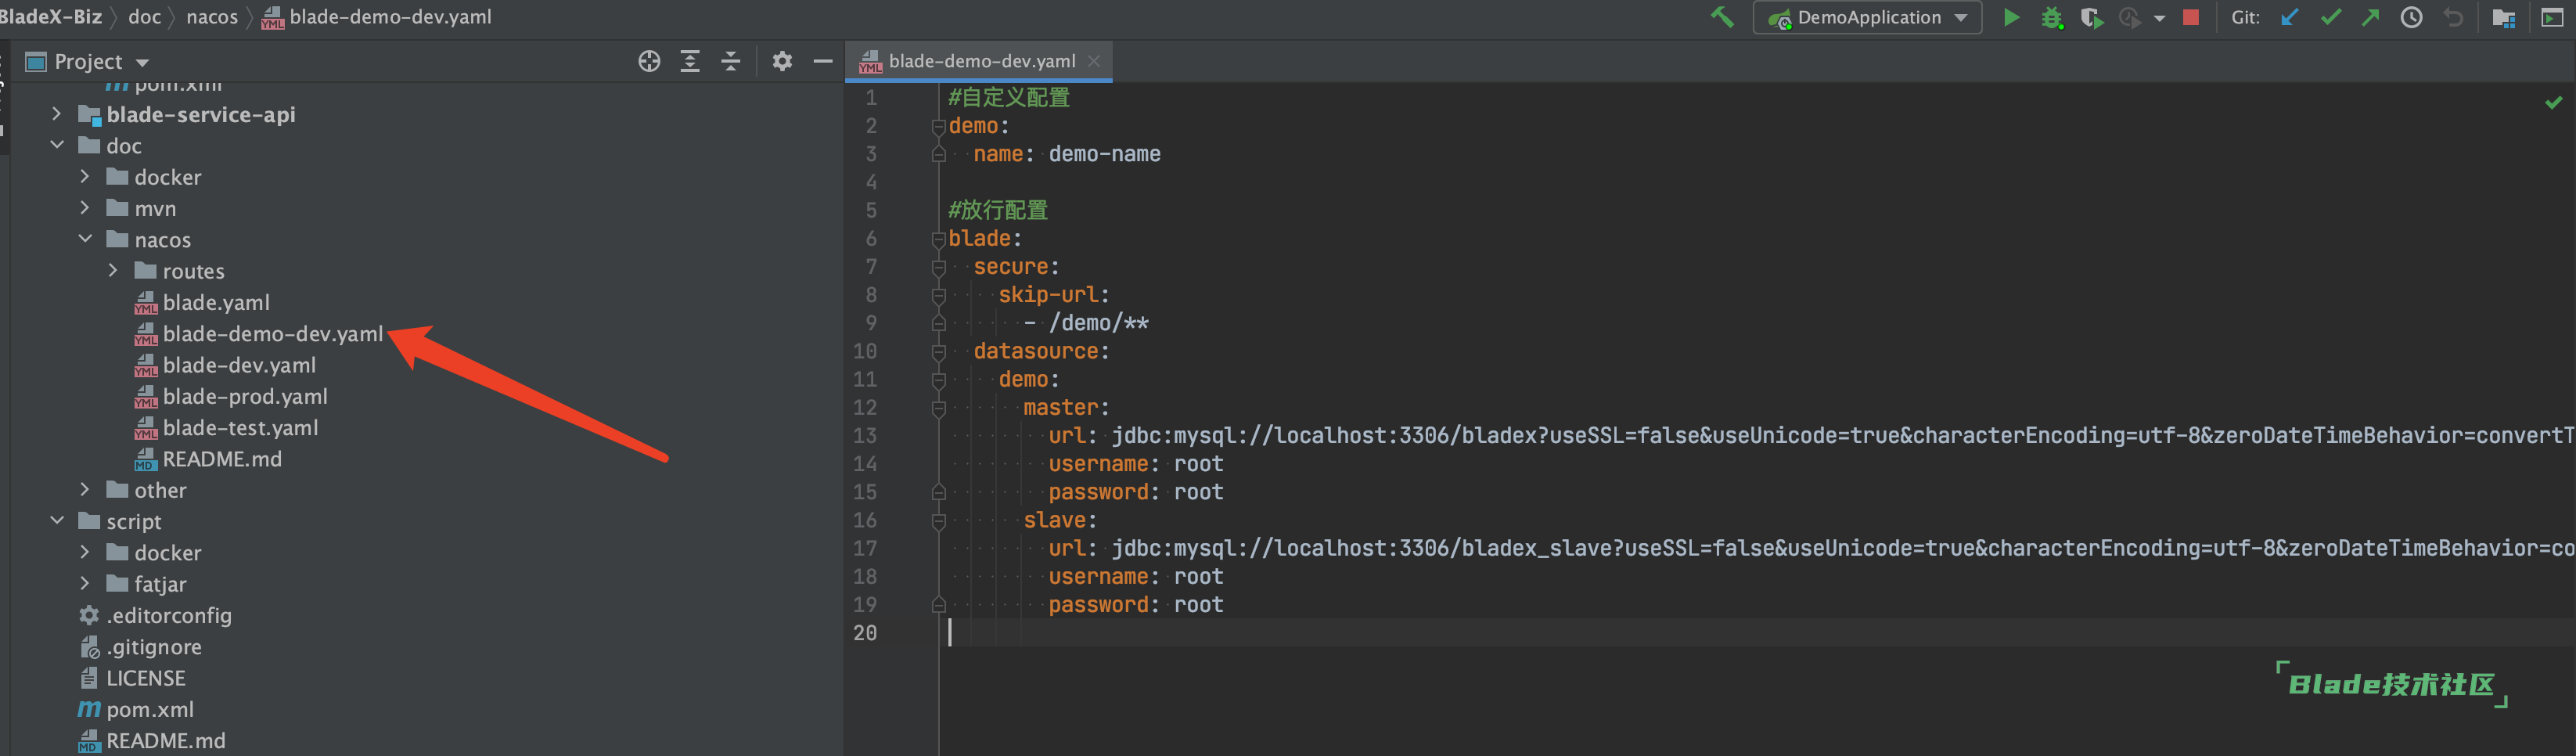Run DemoApplication with the green play icon
Image resolution: width=2576 pixels, height=756 pixels.
point(2011,17)
